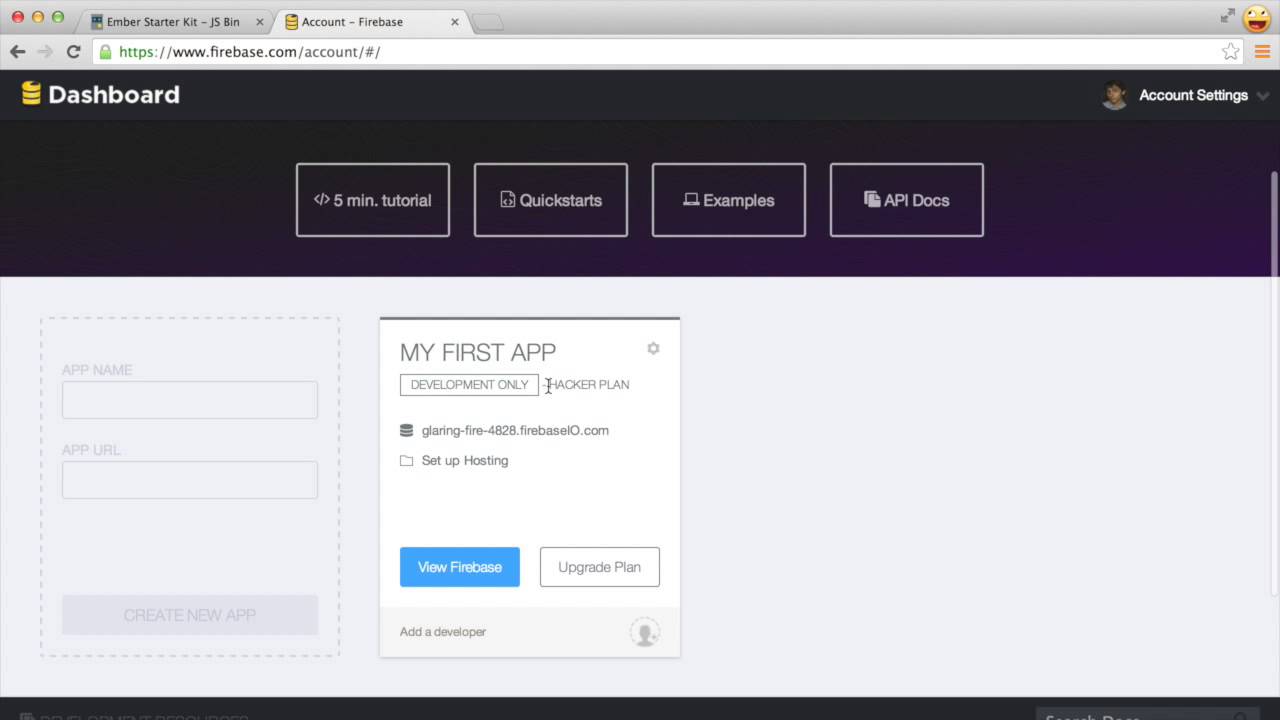The height and width of the screenshot is (720, 1280).
Task: Close the Account – Firebase tab
Action: [455, 22]
